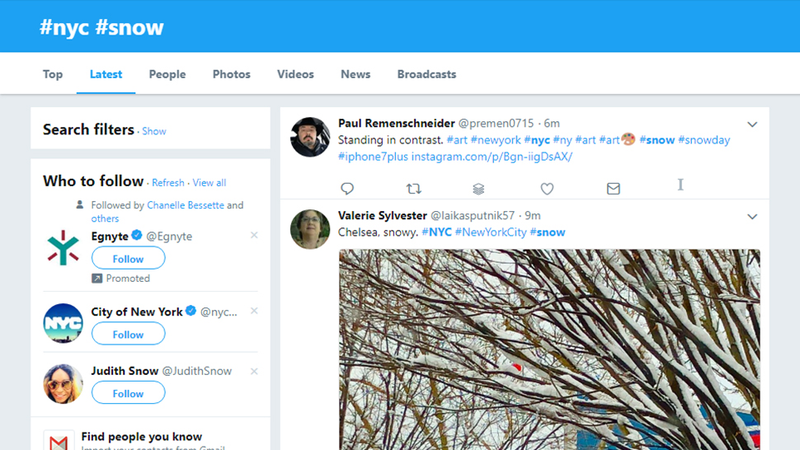800x450 pixels.
Task: View all follow suggestions
Action: pyautogui.click(x=209, y=183)
